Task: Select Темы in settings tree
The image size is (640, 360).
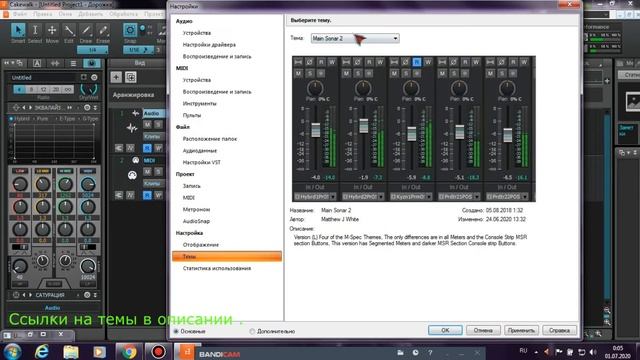Action: 227,256
